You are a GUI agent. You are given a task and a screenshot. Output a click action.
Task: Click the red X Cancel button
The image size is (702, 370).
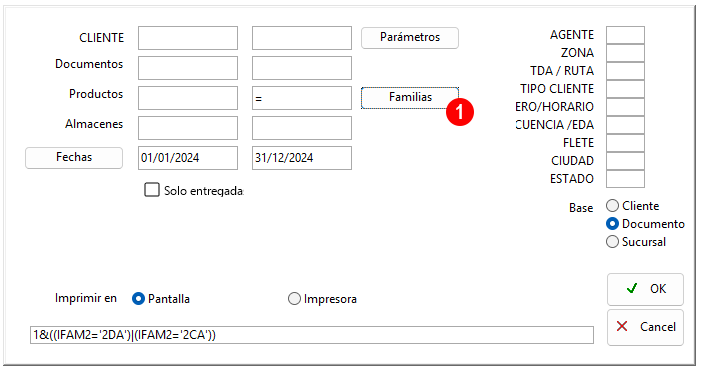click(645, 327)
